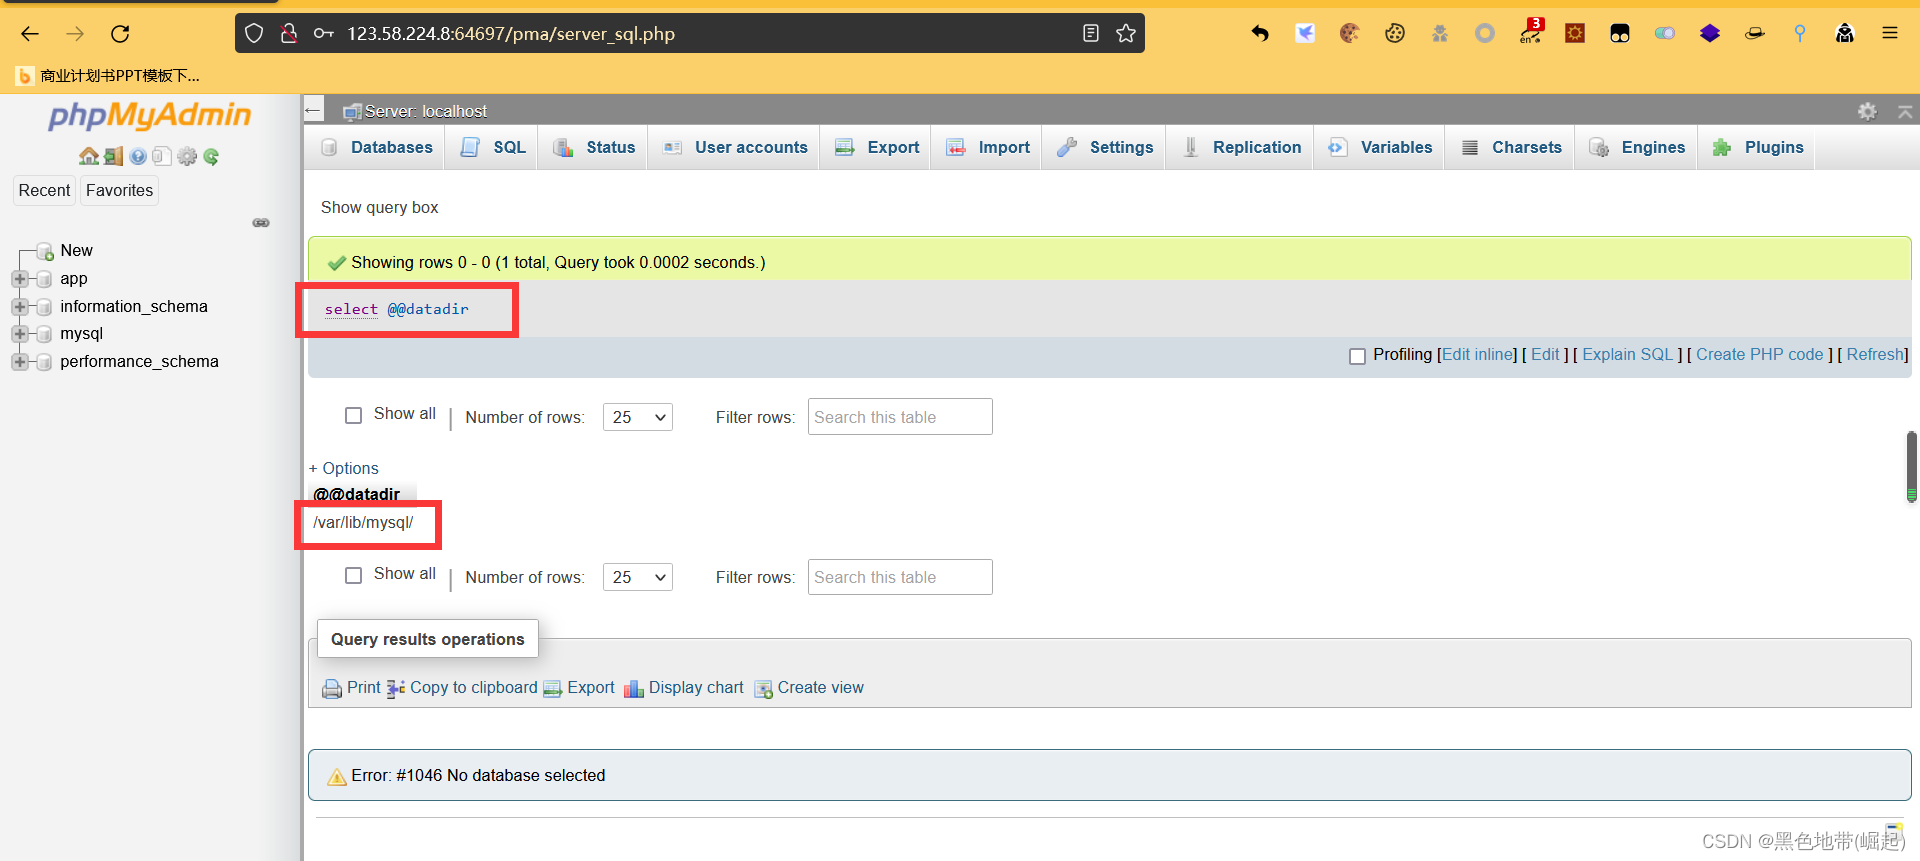Click the Export icon in results operations
The image size is (1920, 861).
coord(553,688)
